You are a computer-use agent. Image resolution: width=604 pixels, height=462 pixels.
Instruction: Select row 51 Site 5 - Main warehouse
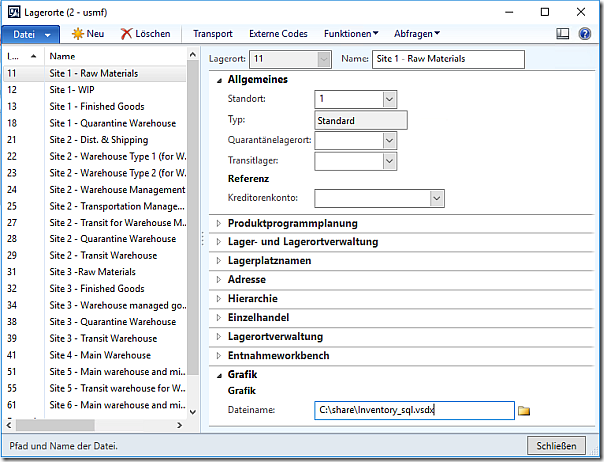point(95,371)
